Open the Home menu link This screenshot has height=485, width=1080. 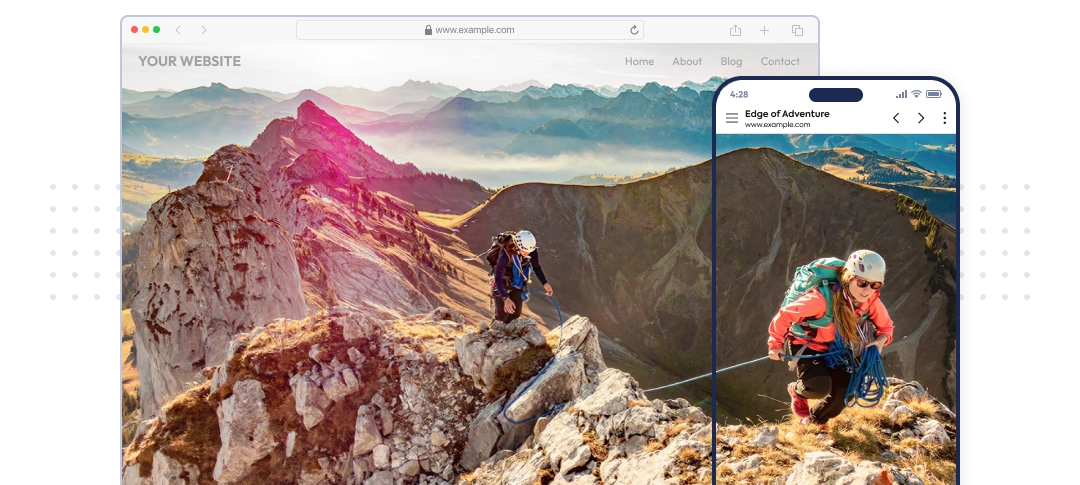pos(639,61)
